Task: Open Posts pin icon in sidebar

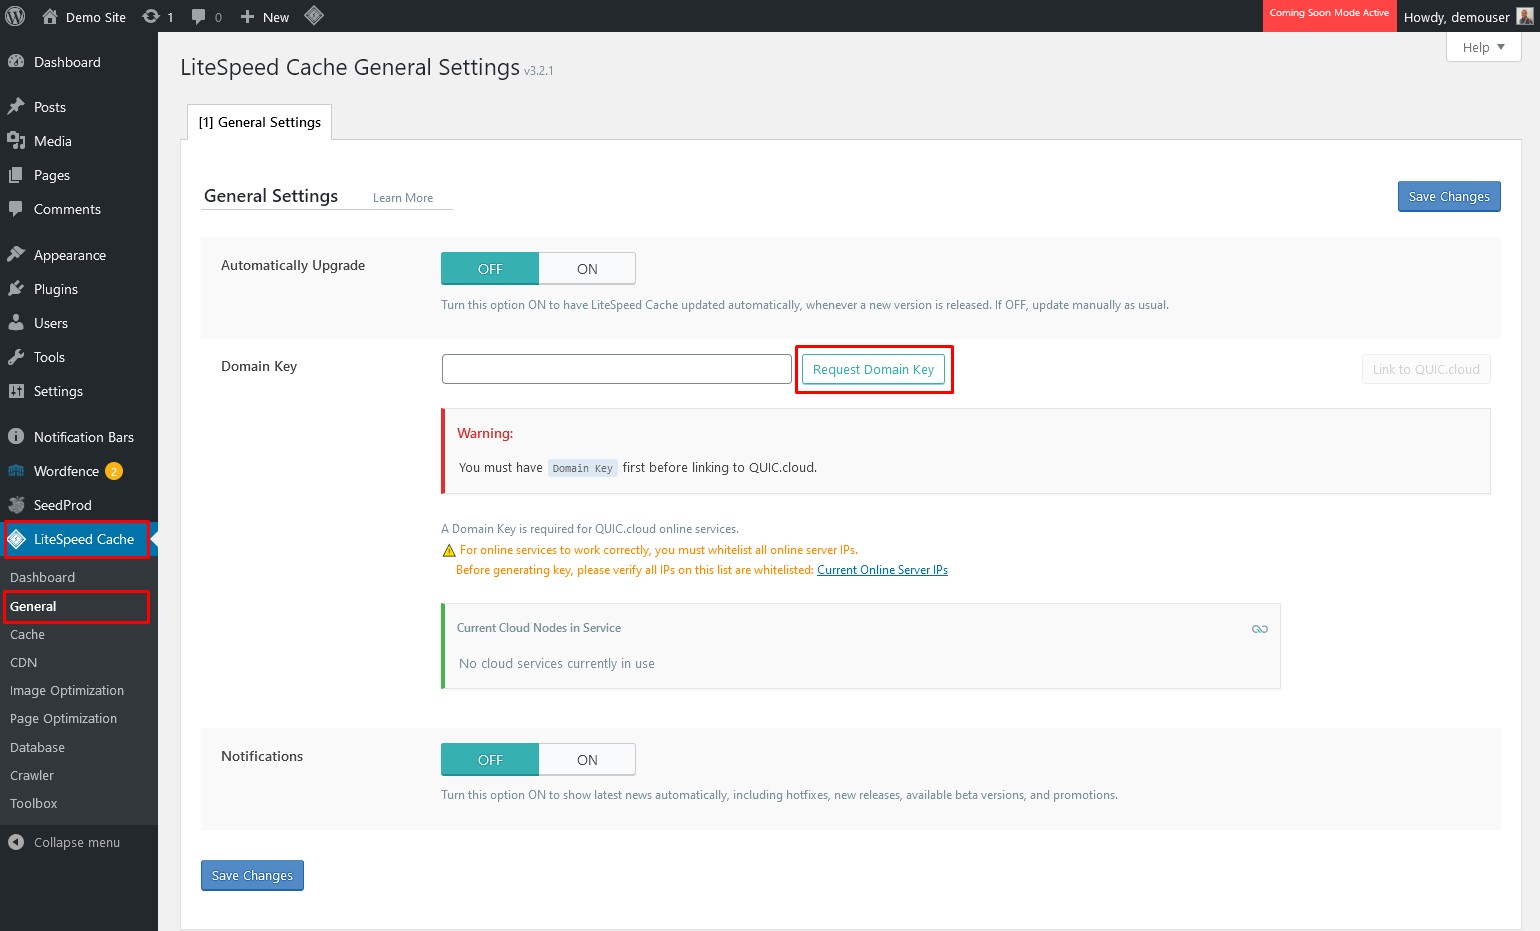Action: tap(16, 107)
